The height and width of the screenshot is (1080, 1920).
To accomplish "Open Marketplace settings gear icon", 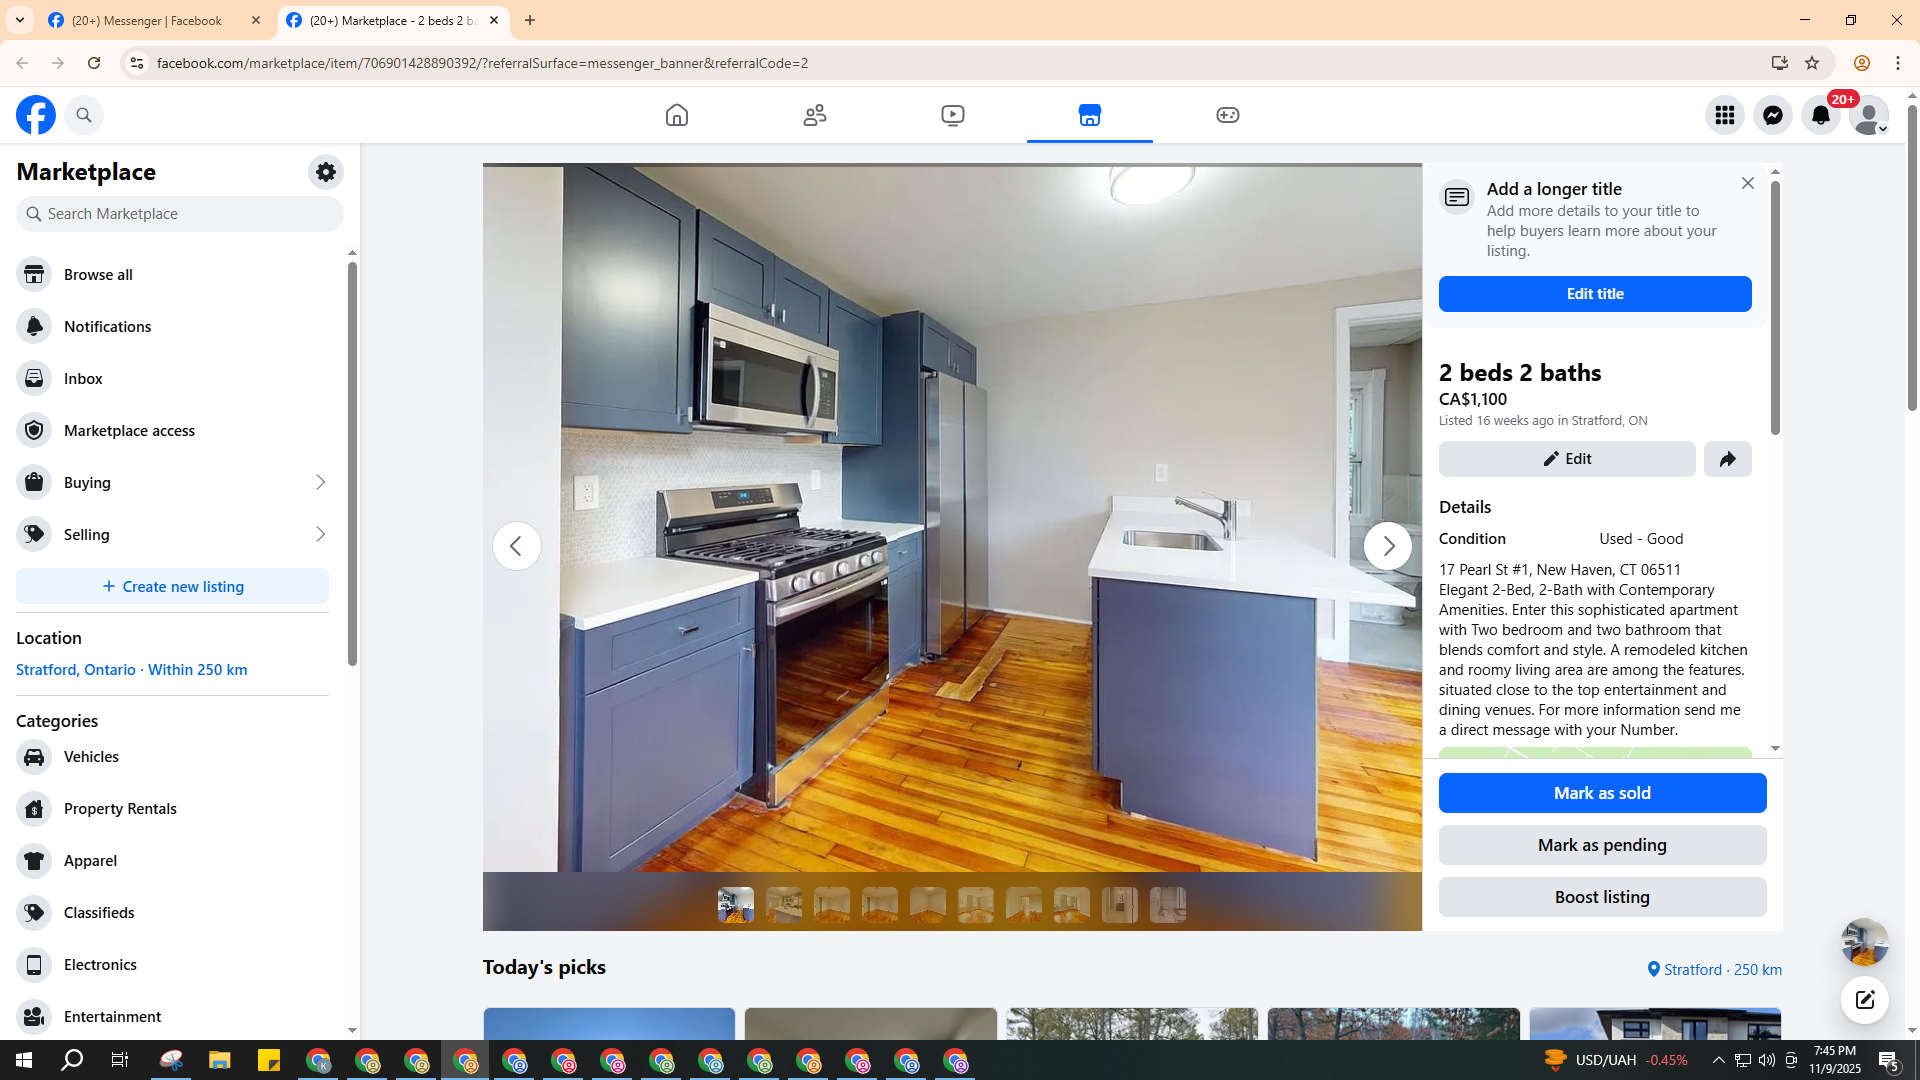I will 326,172.
